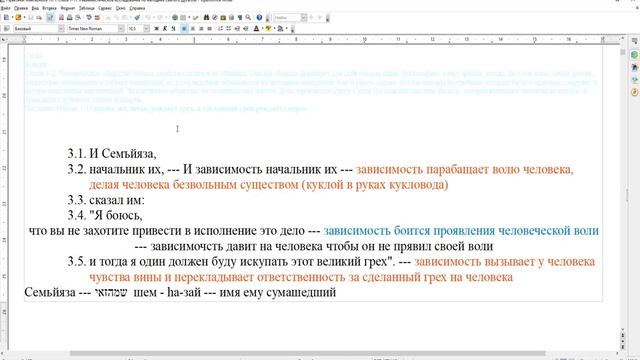The height and width of the screenshot is (360, 640).
Task: Click into the Find toolbar search field
Action: pos(287,18)
